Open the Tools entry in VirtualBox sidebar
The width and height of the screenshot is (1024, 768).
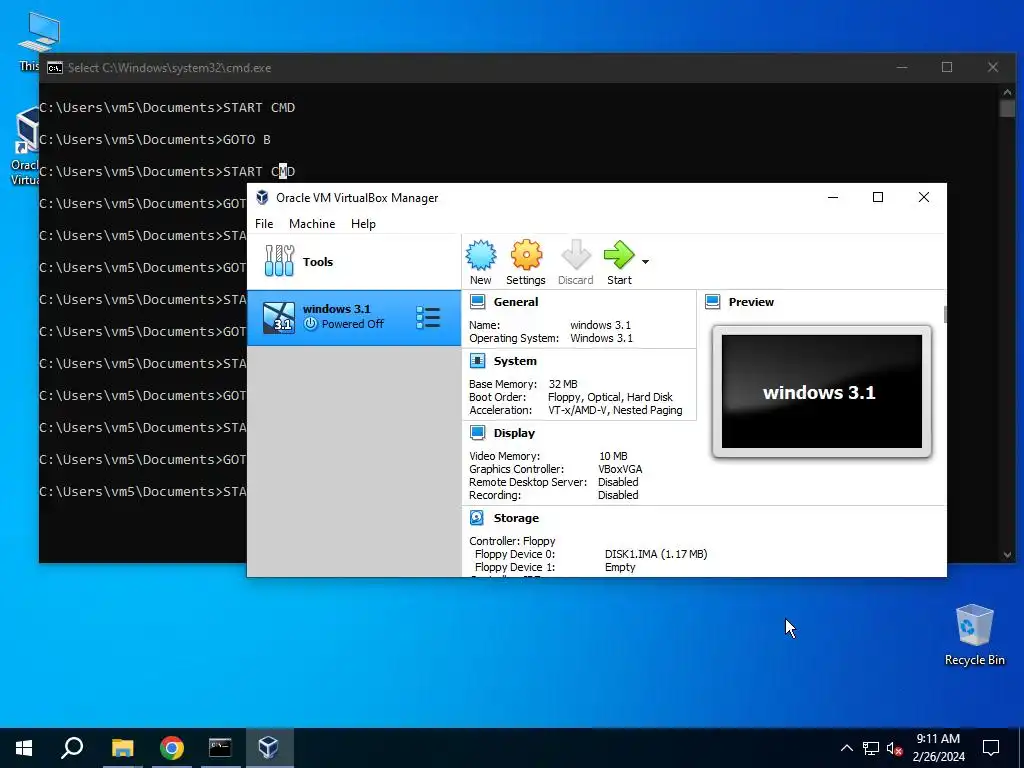[354, 262]
